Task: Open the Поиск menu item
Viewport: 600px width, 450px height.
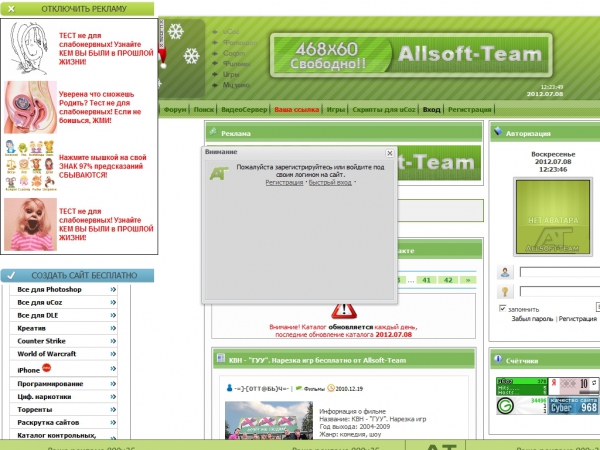Action: (204, 109)
